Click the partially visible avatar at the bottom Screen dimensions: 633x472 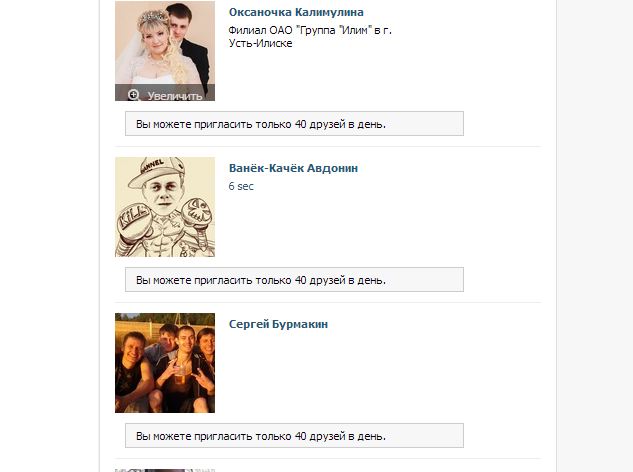(165, 470)
